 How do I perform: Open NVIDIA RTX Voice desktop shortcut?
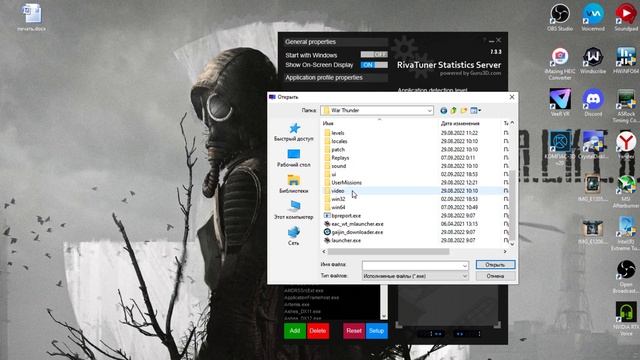coord(626,319)
